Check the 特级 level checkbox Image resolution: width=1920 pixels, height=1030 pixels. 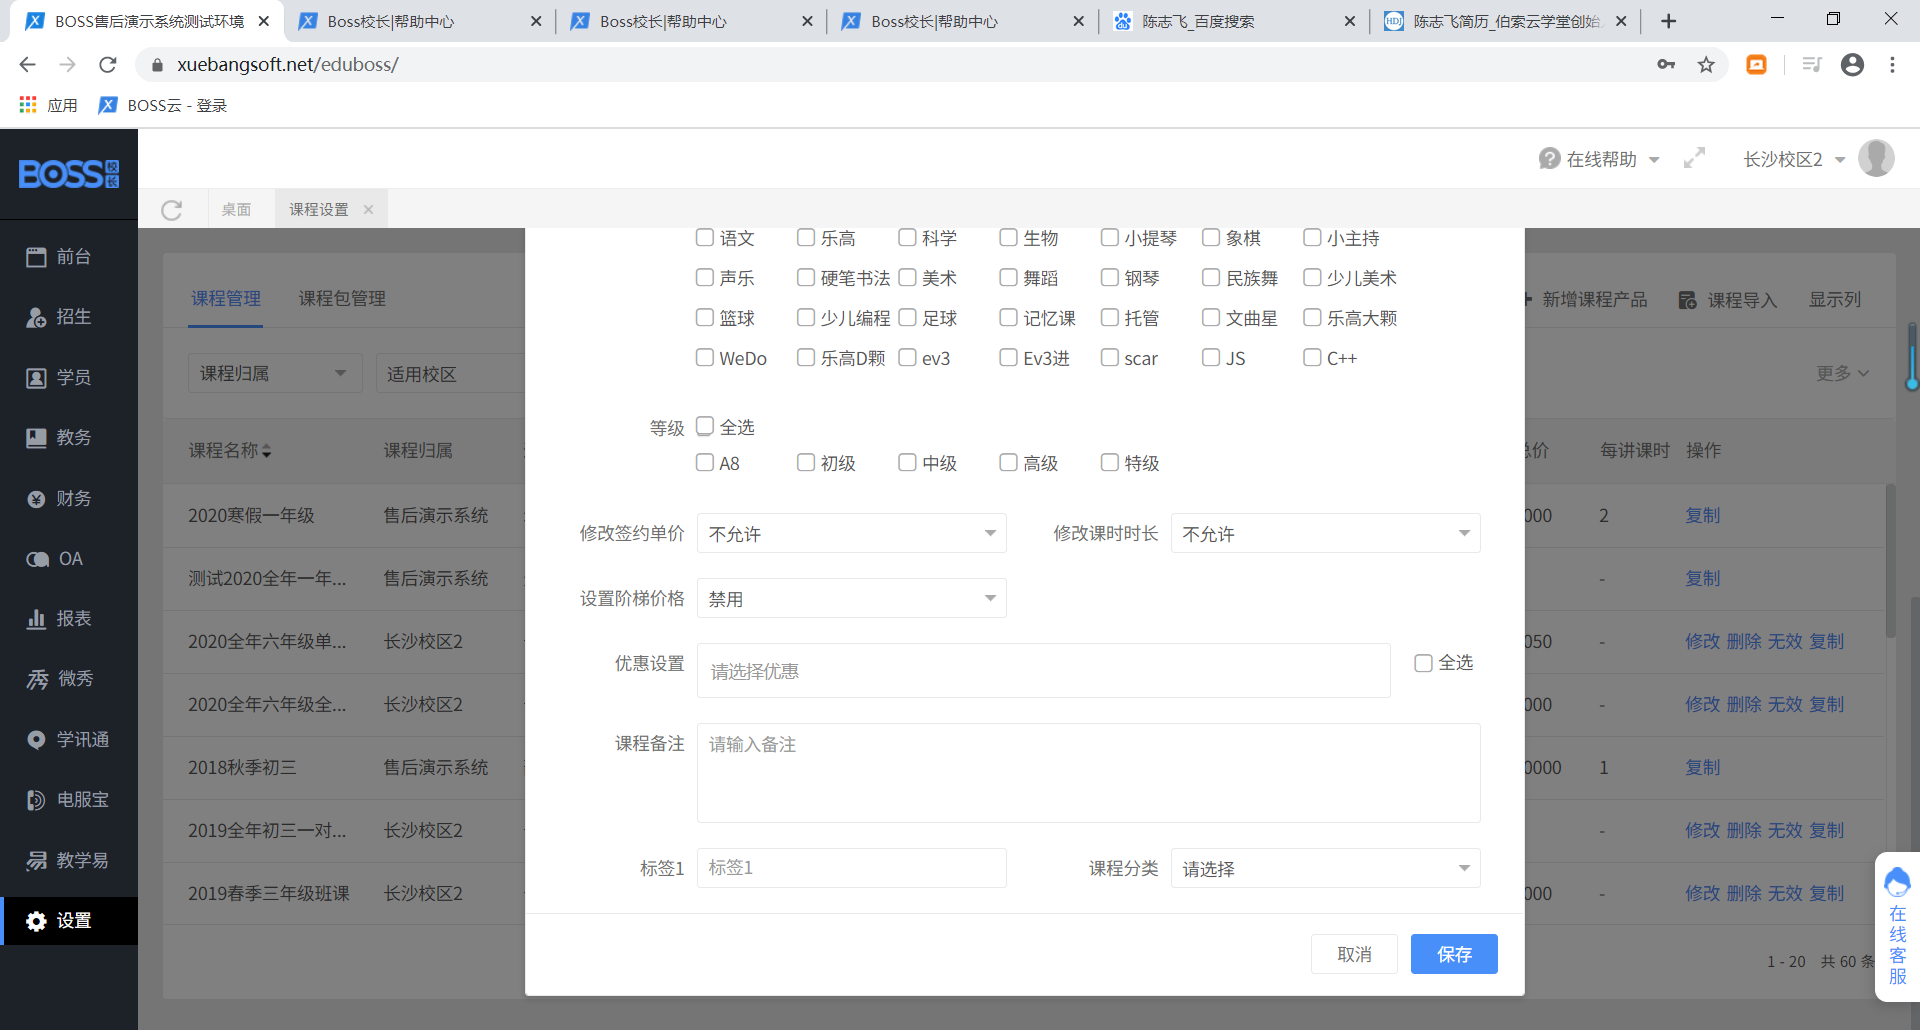[1109, 462]
